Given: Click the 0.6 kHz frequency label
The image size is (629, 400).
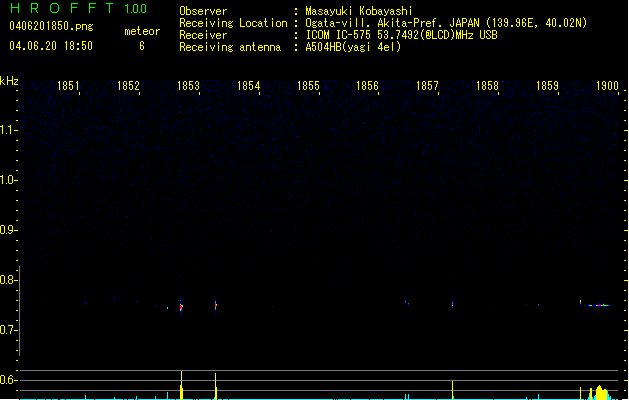Looking at the screenshot, I should pyautogui.click(x=8, y=380).
